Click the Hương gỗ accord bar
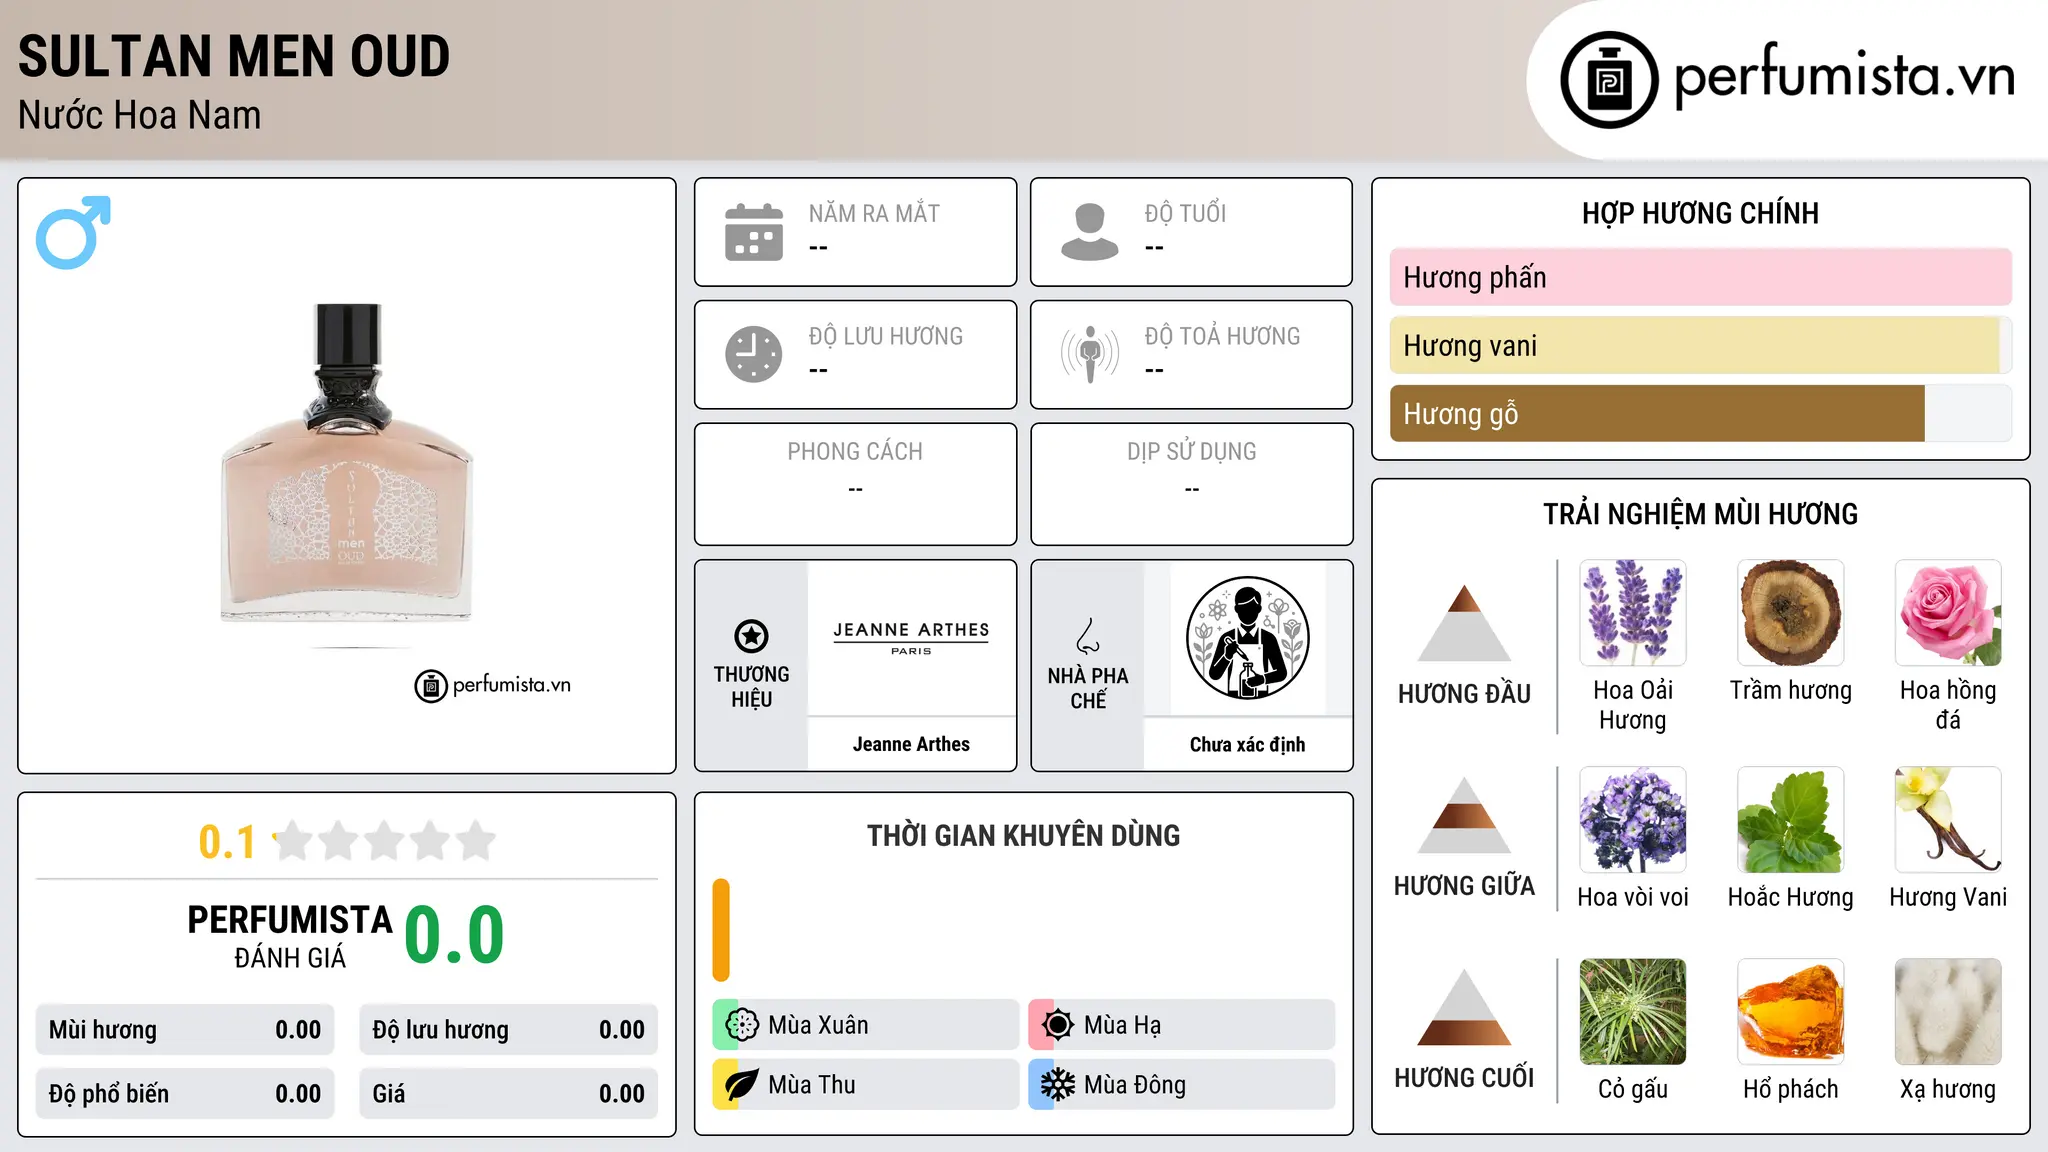2048x1152 pixels. (1700, 414)
